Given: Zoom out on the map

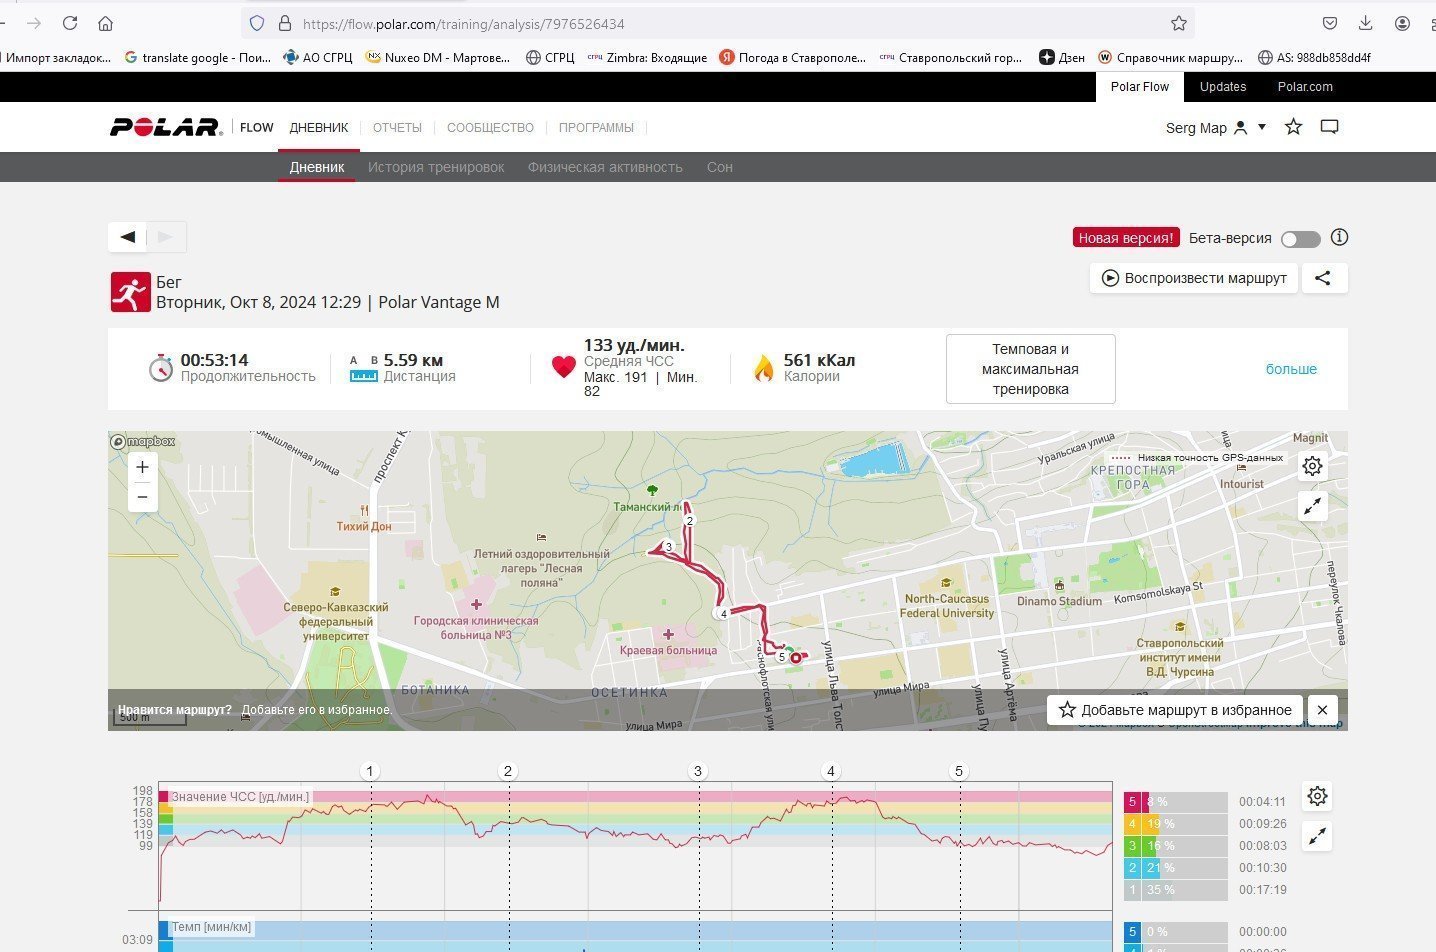Looking at the screenshot, I should point(142,497).
